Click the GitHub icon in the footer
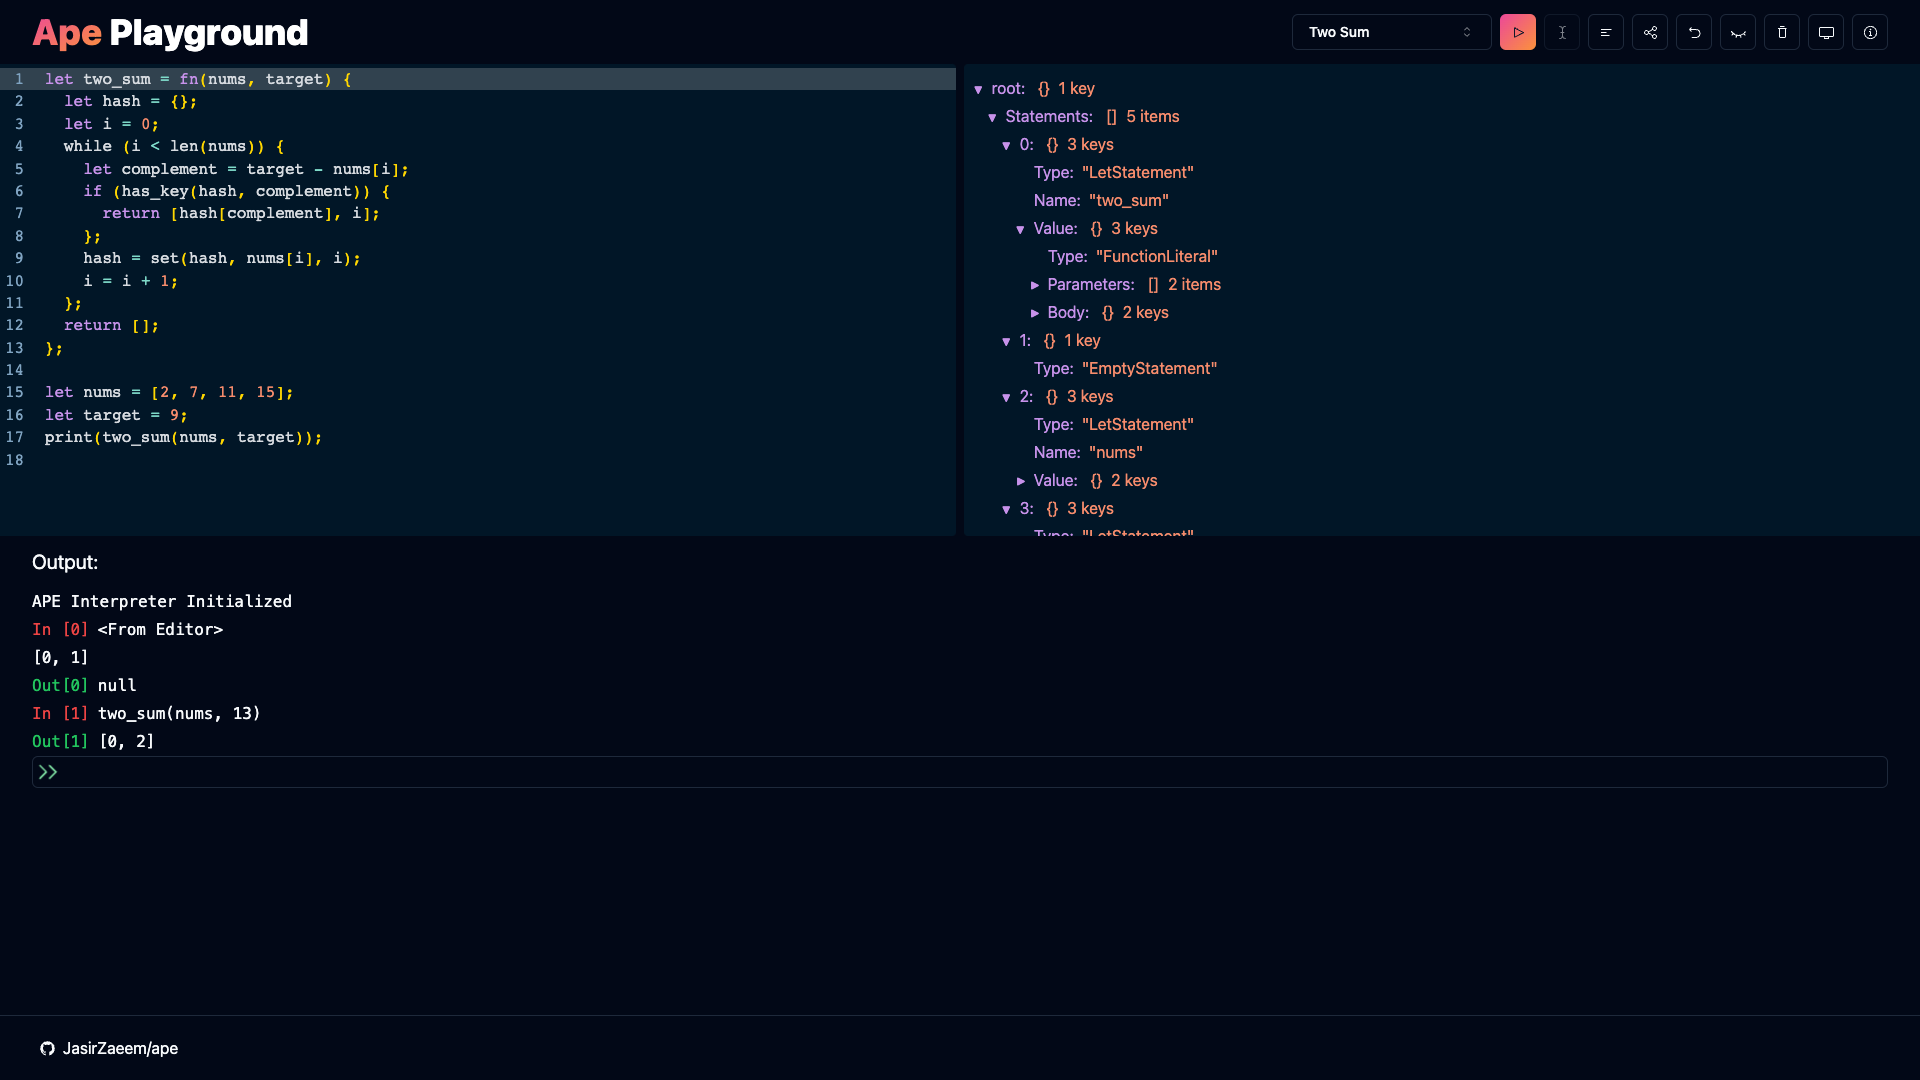This screenshot has height=1080, width=1920. tap(47, 1048)
